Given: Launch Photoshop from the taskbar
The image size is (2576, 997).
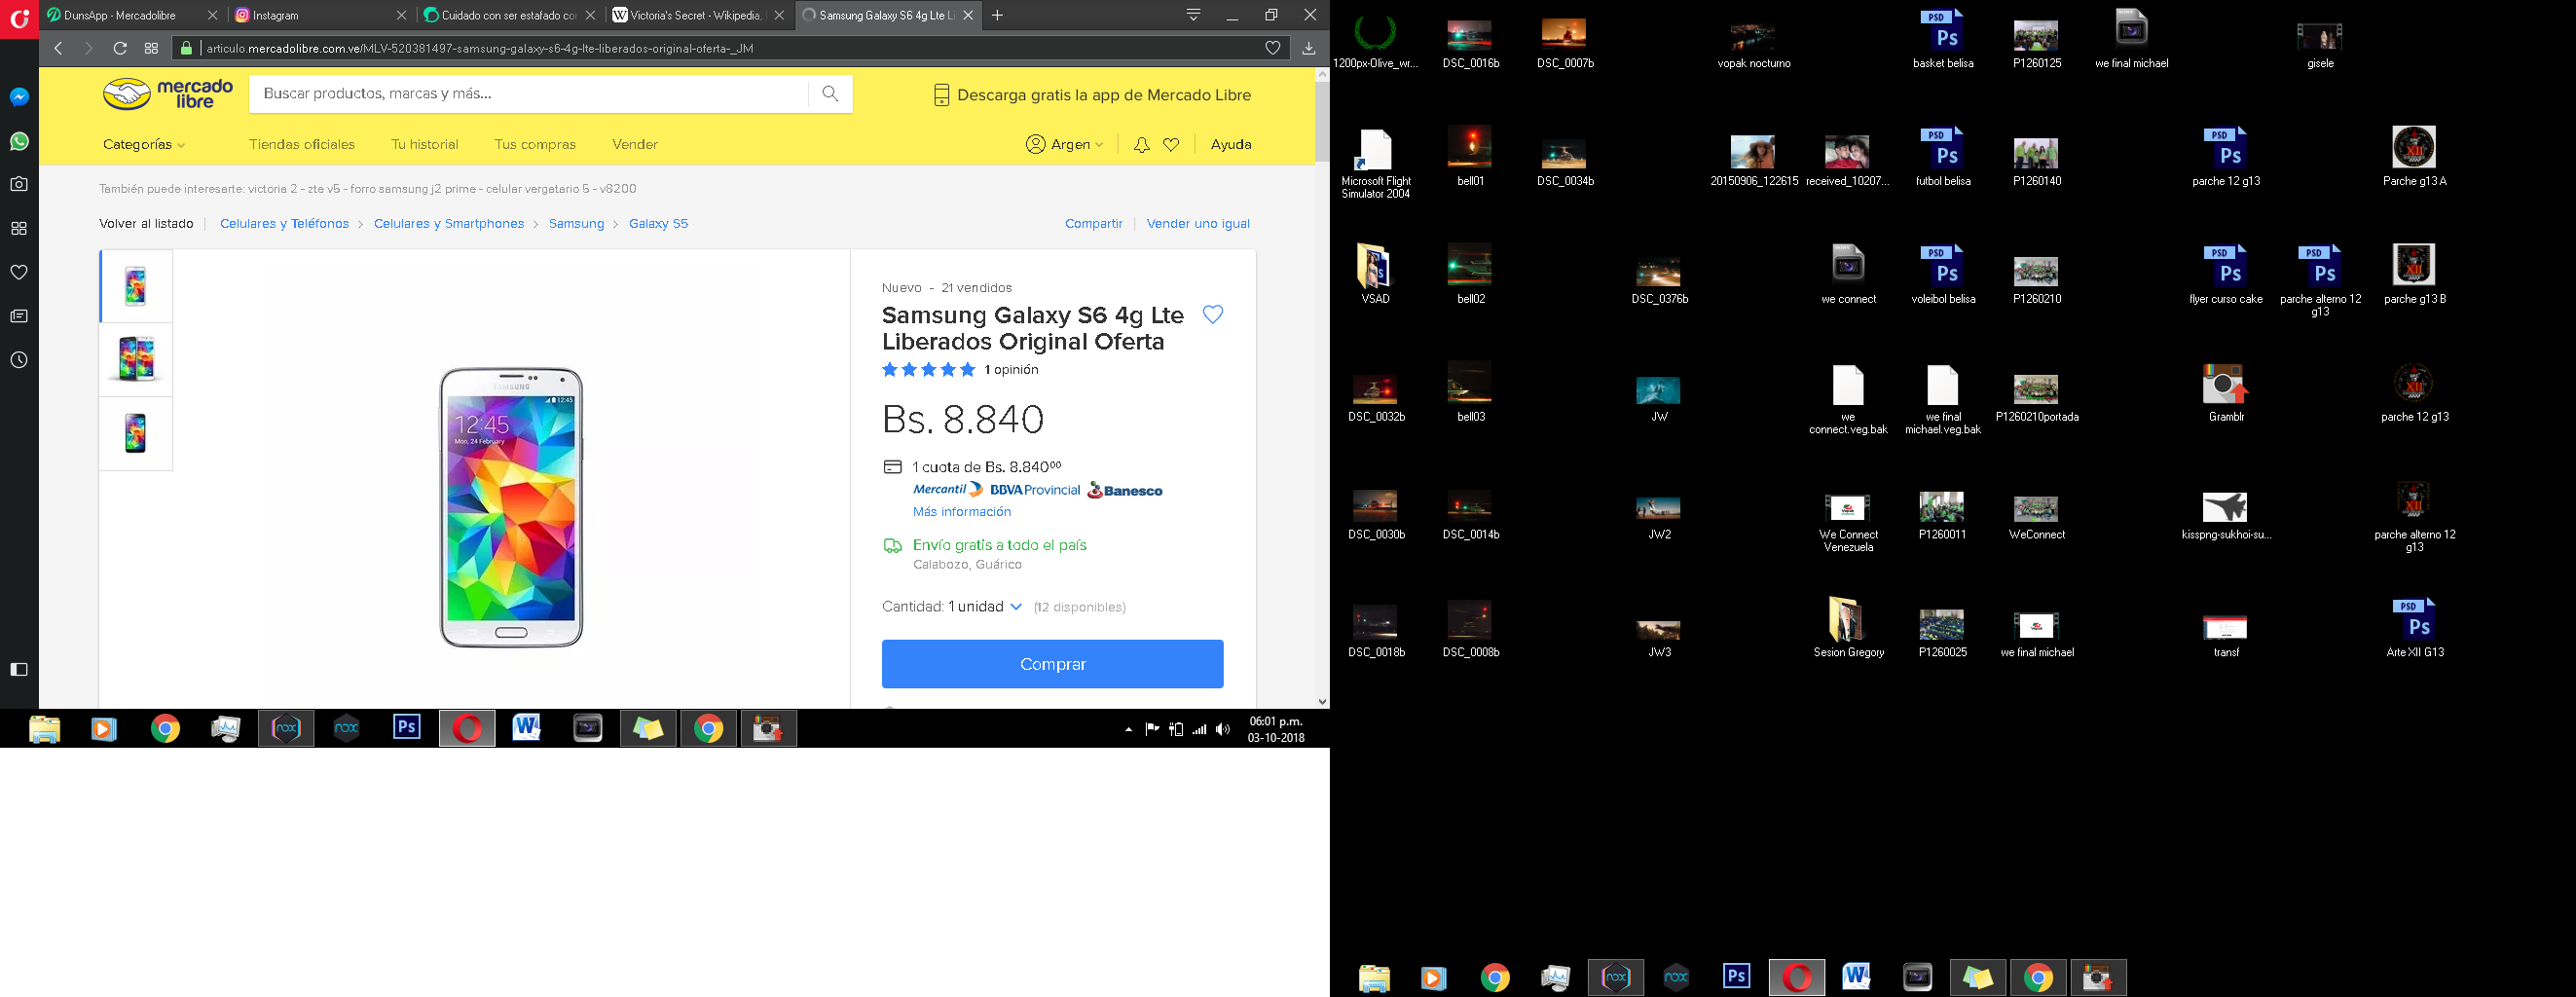Looking at the screenshot, I should [x=406, y=728].
